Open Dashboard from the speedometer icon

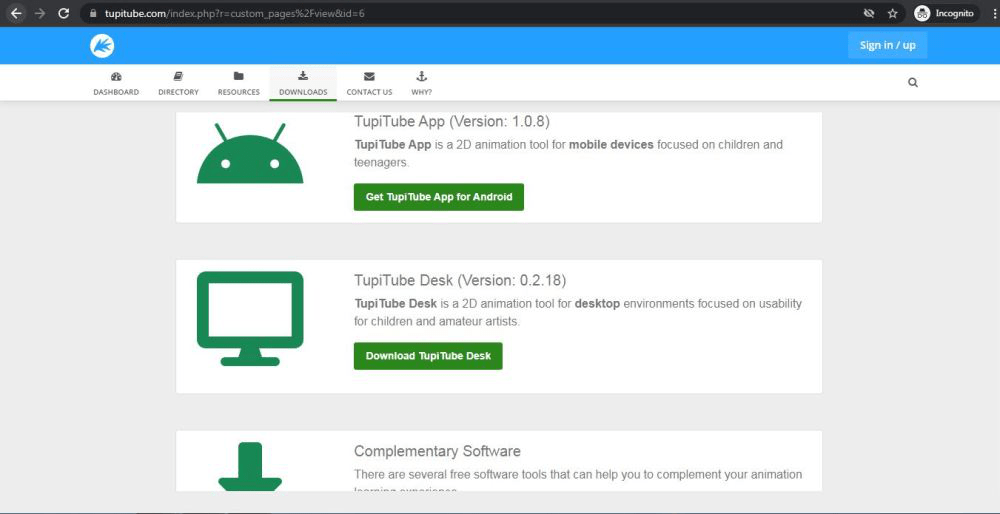pos(116,77)
